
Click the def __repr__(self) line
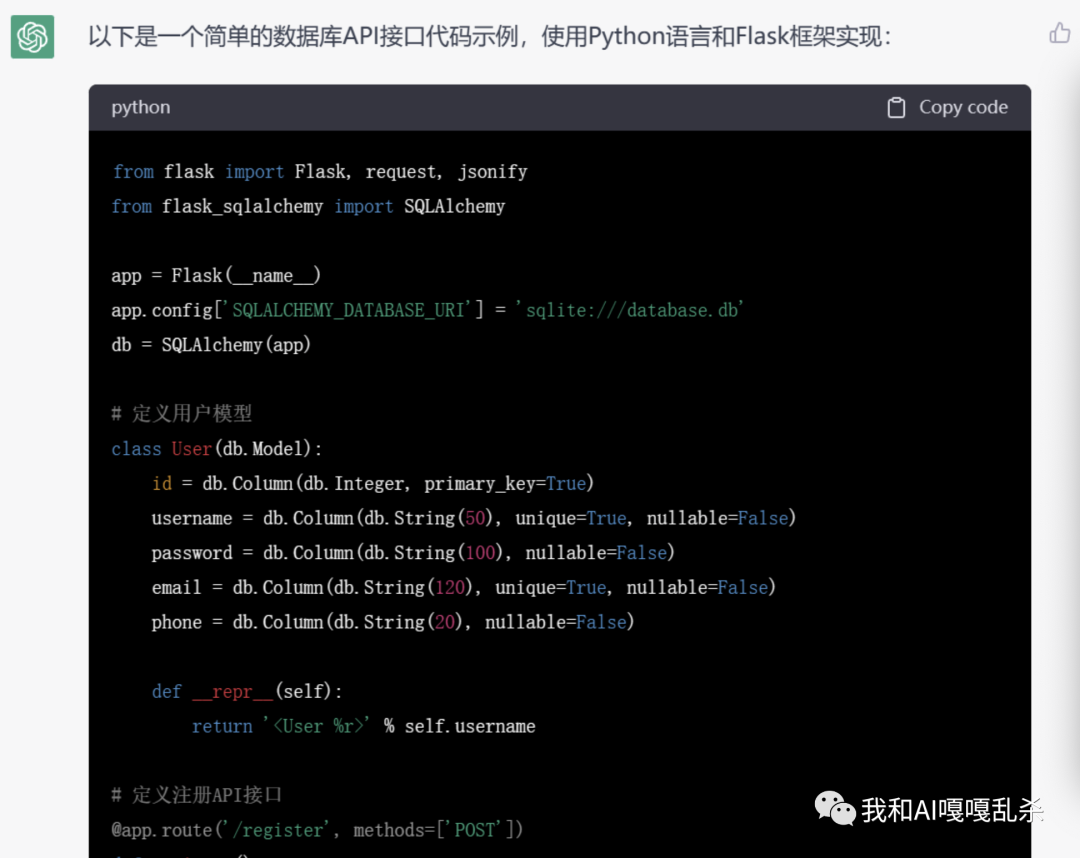click(247, 691)
